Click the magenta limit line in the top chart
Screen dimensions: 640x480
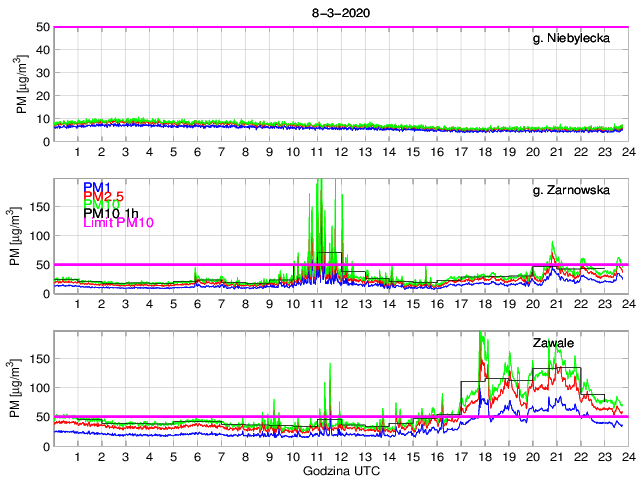click(340, 27)
